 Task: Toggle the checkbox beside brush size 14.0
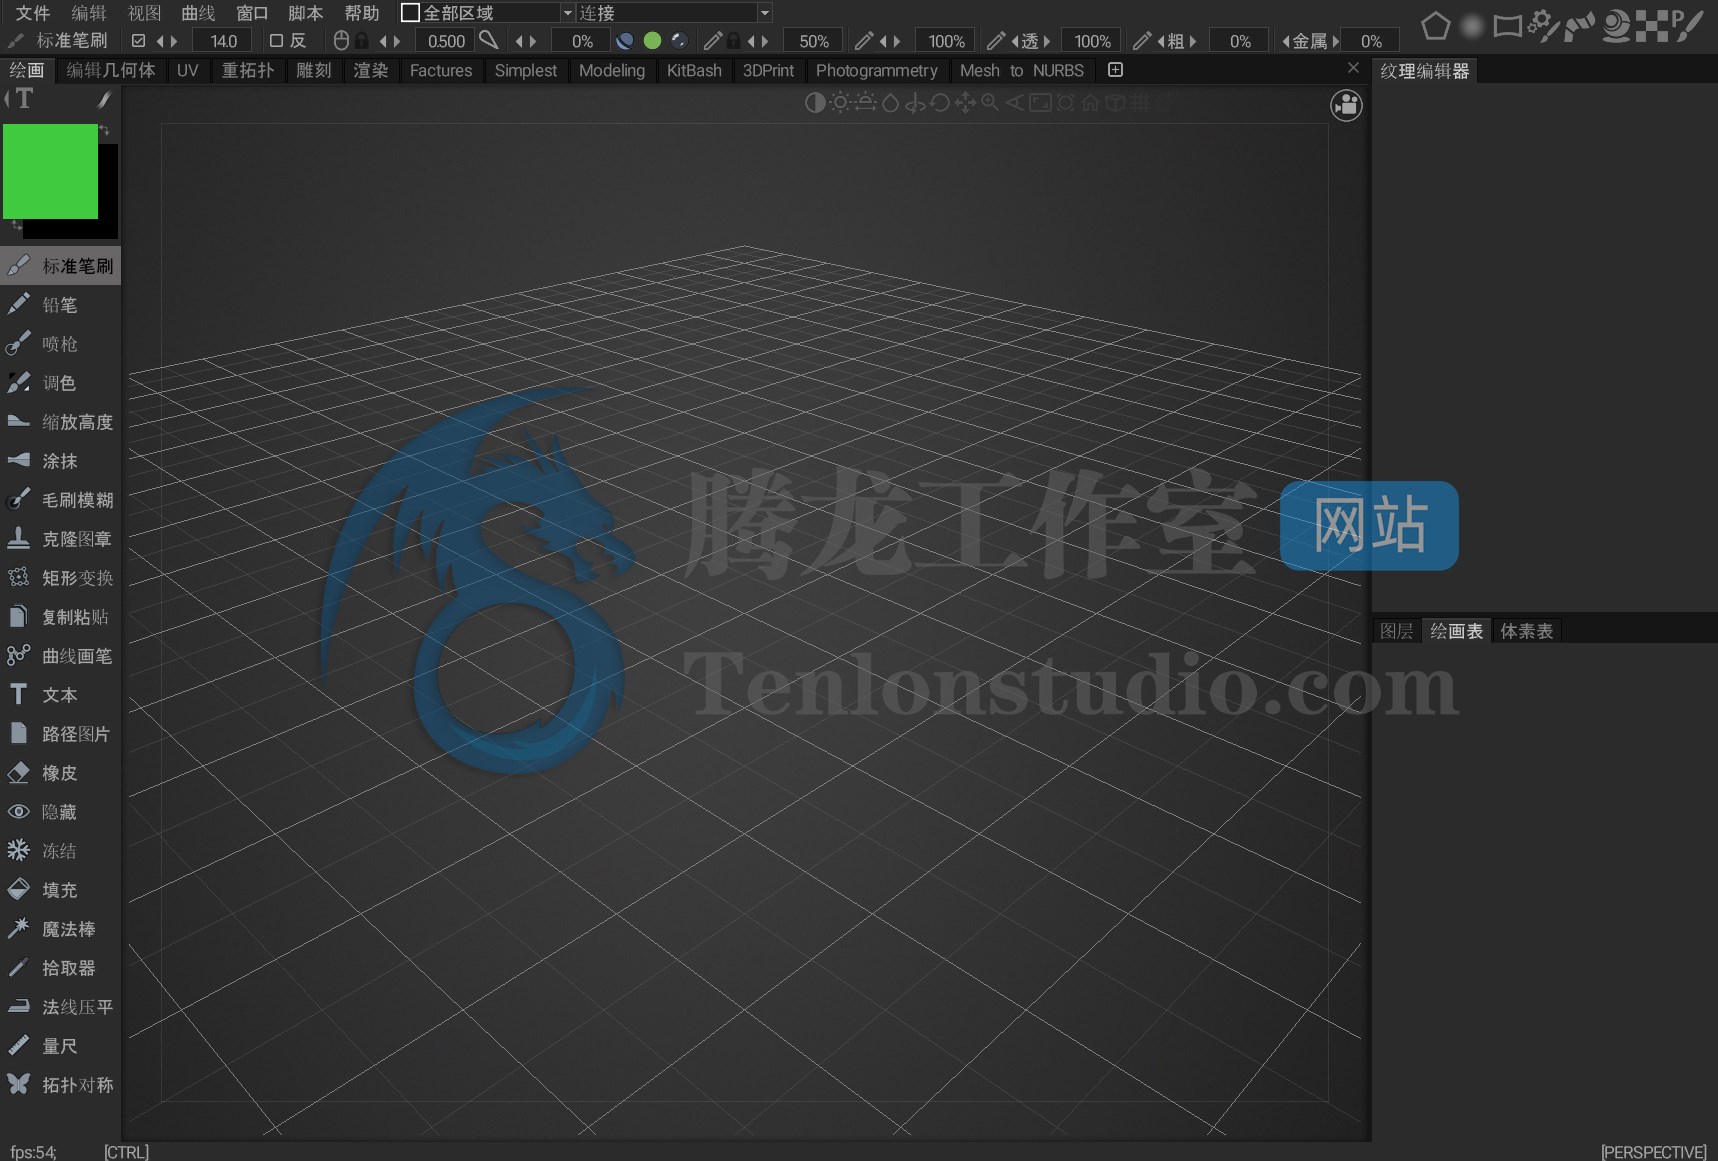point(139,41)
